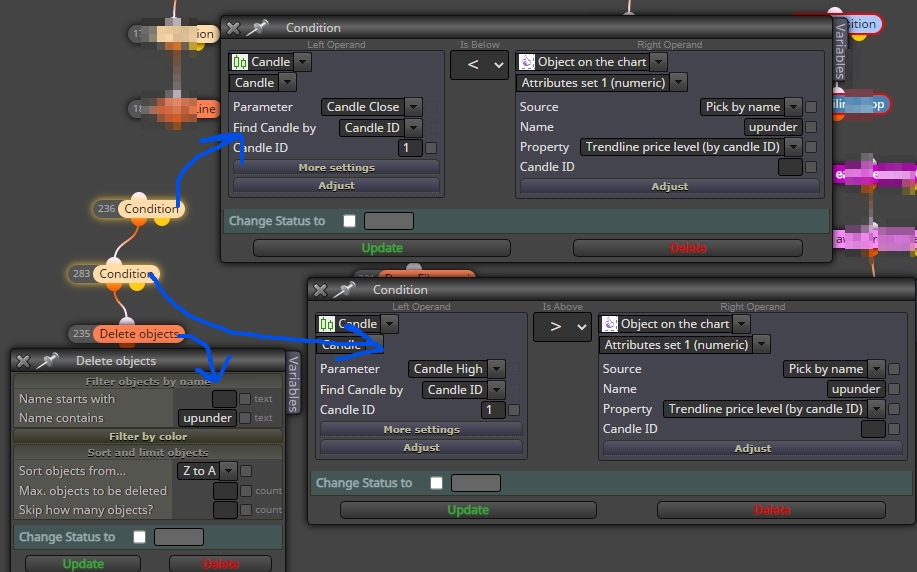Click More settings in upper Condition
Image resolution: width=917 pixels, height=572 pixels.
[336, 167]
